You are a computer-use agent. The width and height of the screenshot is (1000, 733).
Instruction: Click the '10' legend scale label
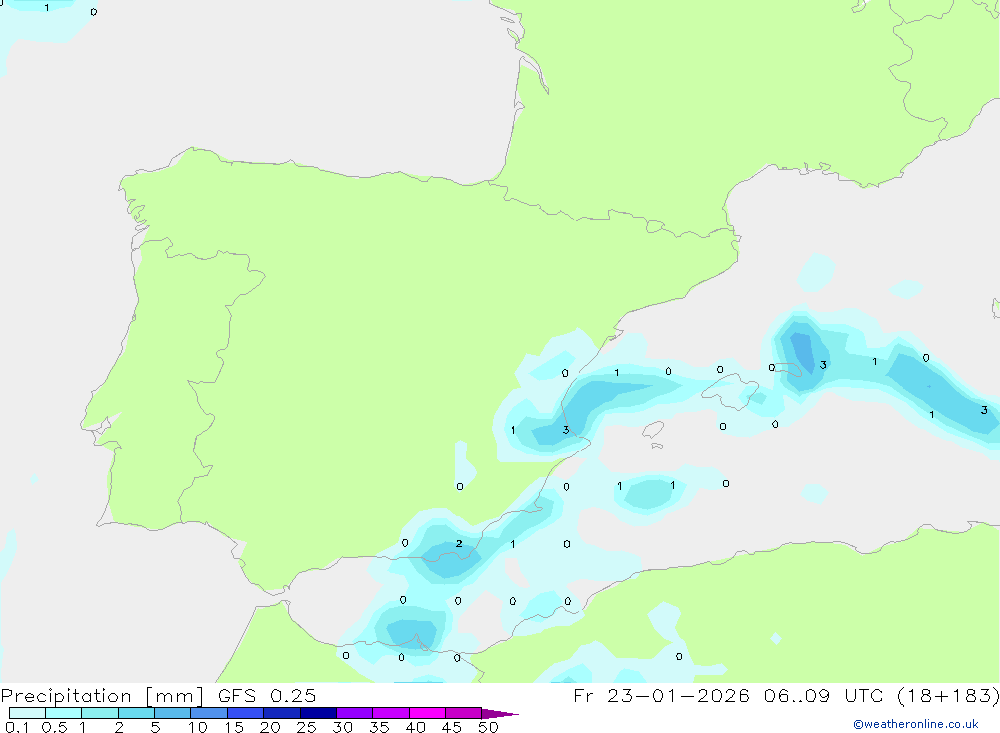pyautogui.click(x=198, y=727)
